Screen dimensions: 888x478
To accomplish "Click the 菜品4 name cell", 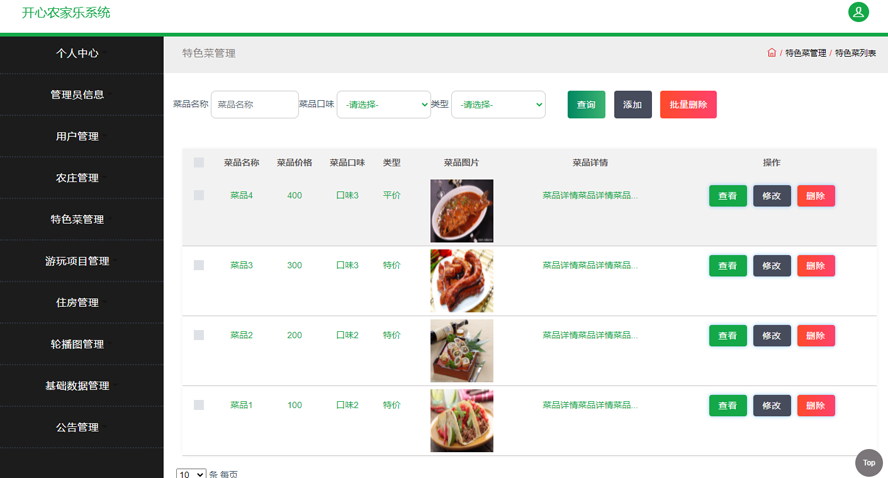I will coord(241,195).
